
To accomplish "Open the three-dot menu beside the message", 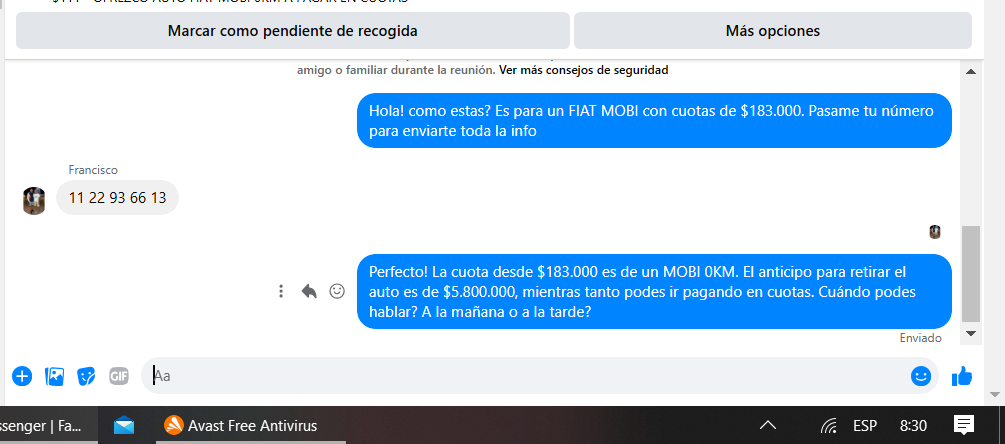I will coord(281,292).
